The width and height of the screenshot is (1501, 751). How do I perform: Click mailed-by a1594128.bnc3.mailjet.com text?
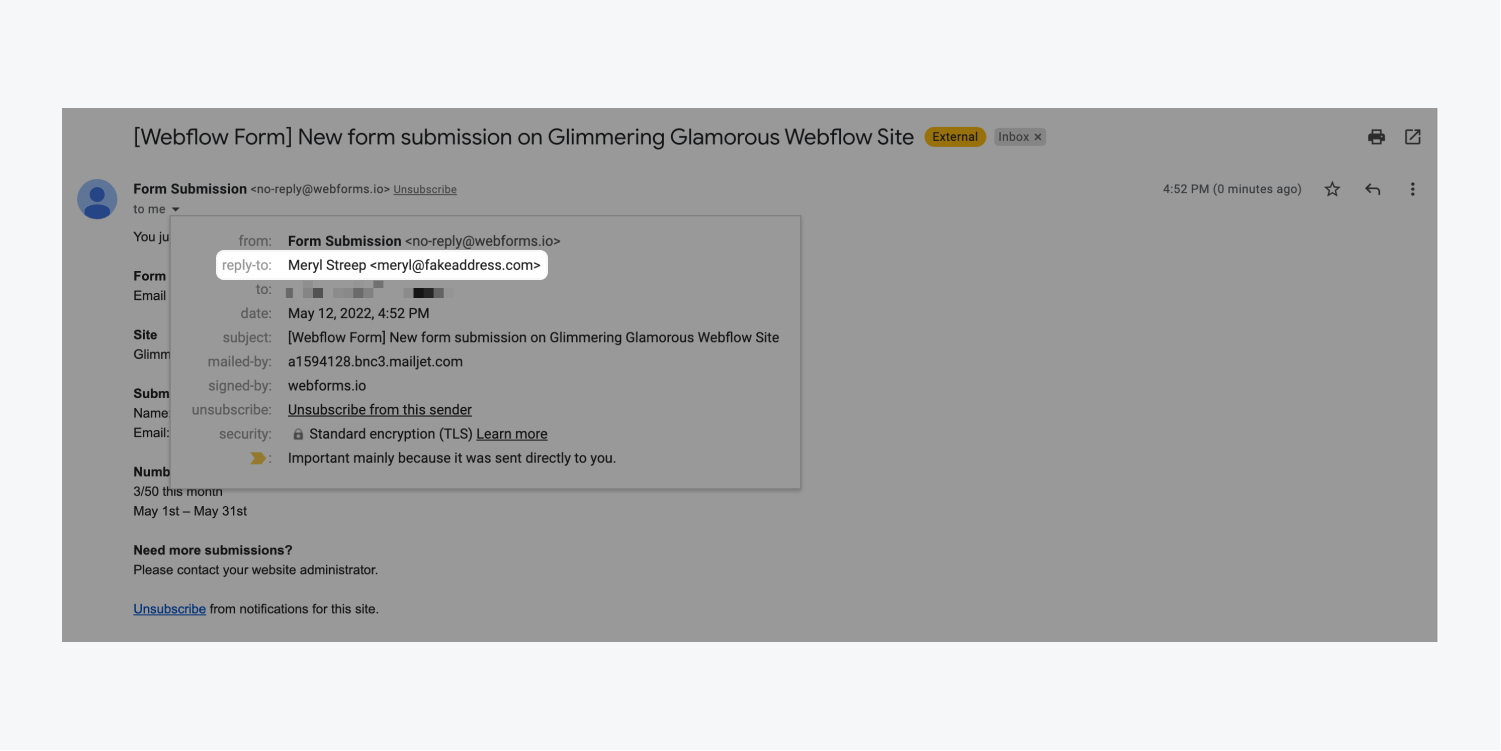(375, 362)
